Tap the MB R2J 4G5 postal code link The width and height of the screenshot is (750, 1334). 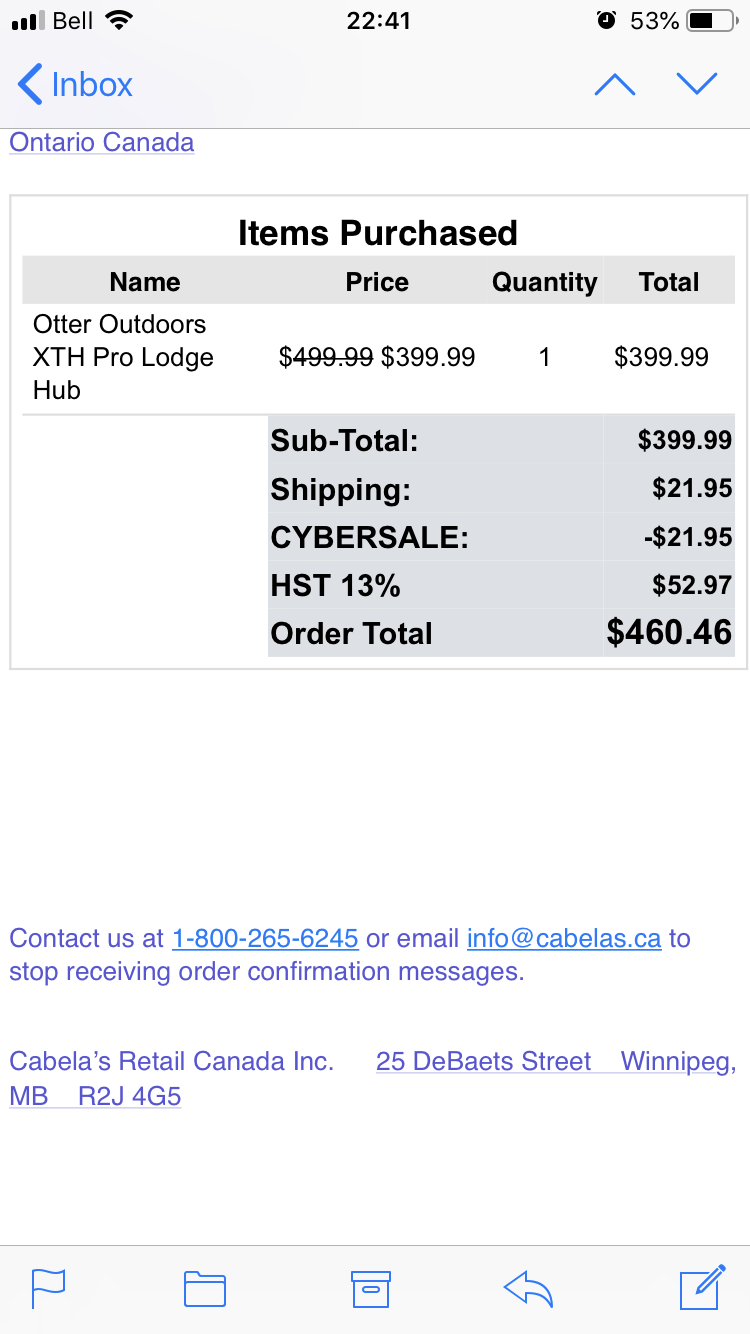(95, 1096)
